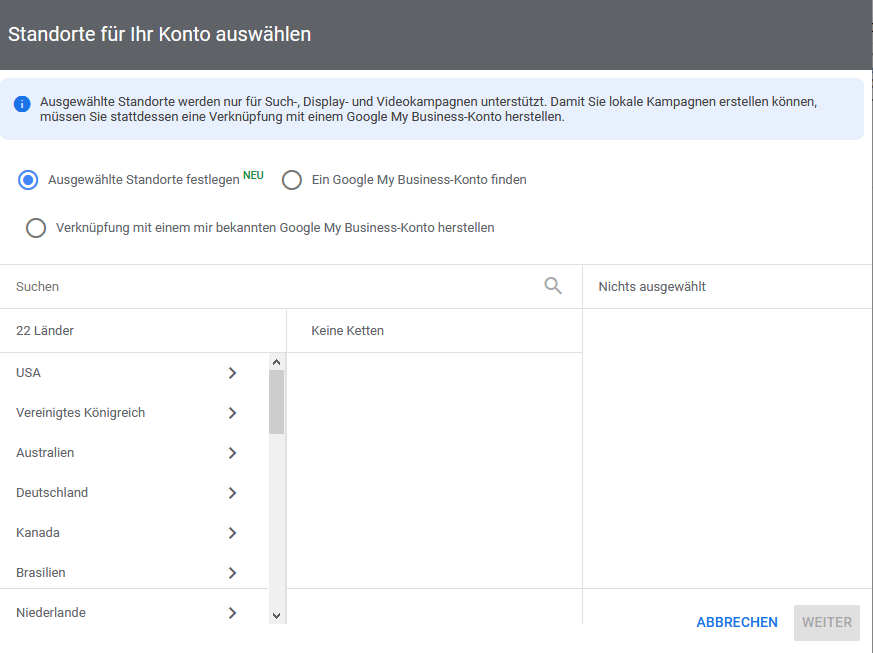Click scrollbar up arrow in country list

[277, 361]
